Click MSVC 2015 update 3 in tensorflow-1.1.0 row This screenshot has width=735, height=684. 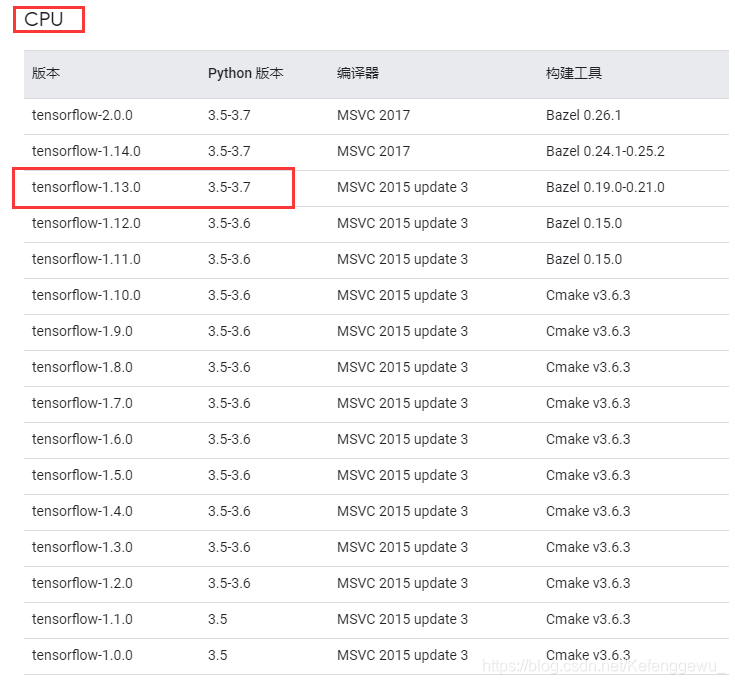(x=403, y=619)
